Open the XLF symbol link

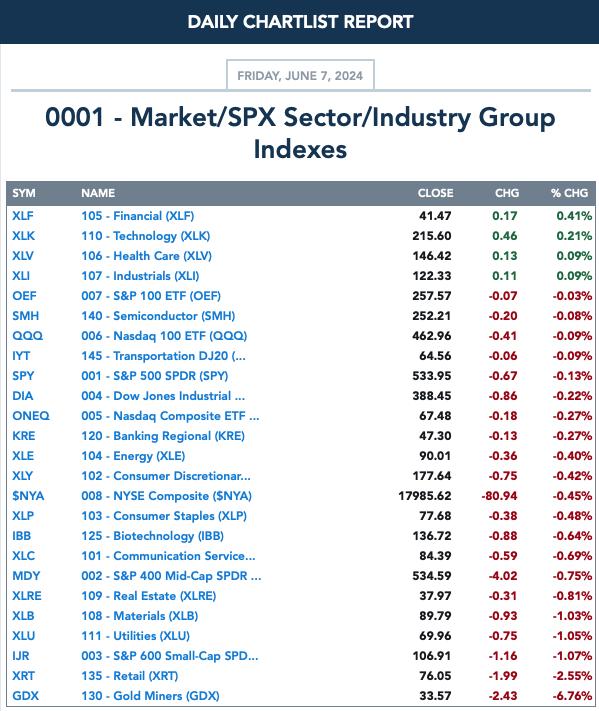click(x=23, y=216)
